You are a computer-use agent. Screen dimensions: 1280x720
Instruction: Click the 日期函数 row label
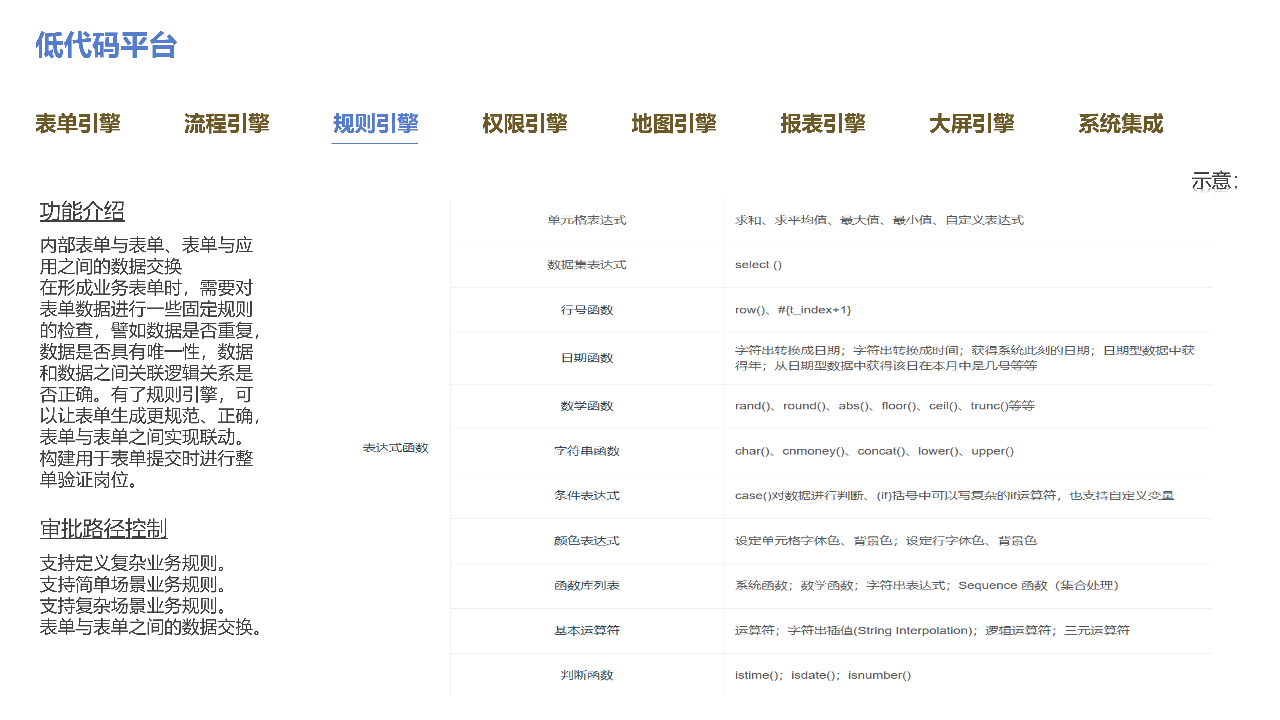point(587,358)
